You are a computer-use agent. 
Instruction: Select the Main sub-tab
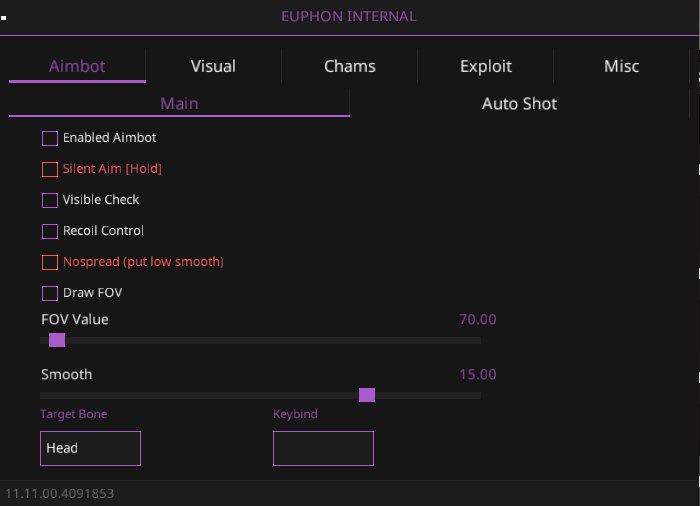179,104
